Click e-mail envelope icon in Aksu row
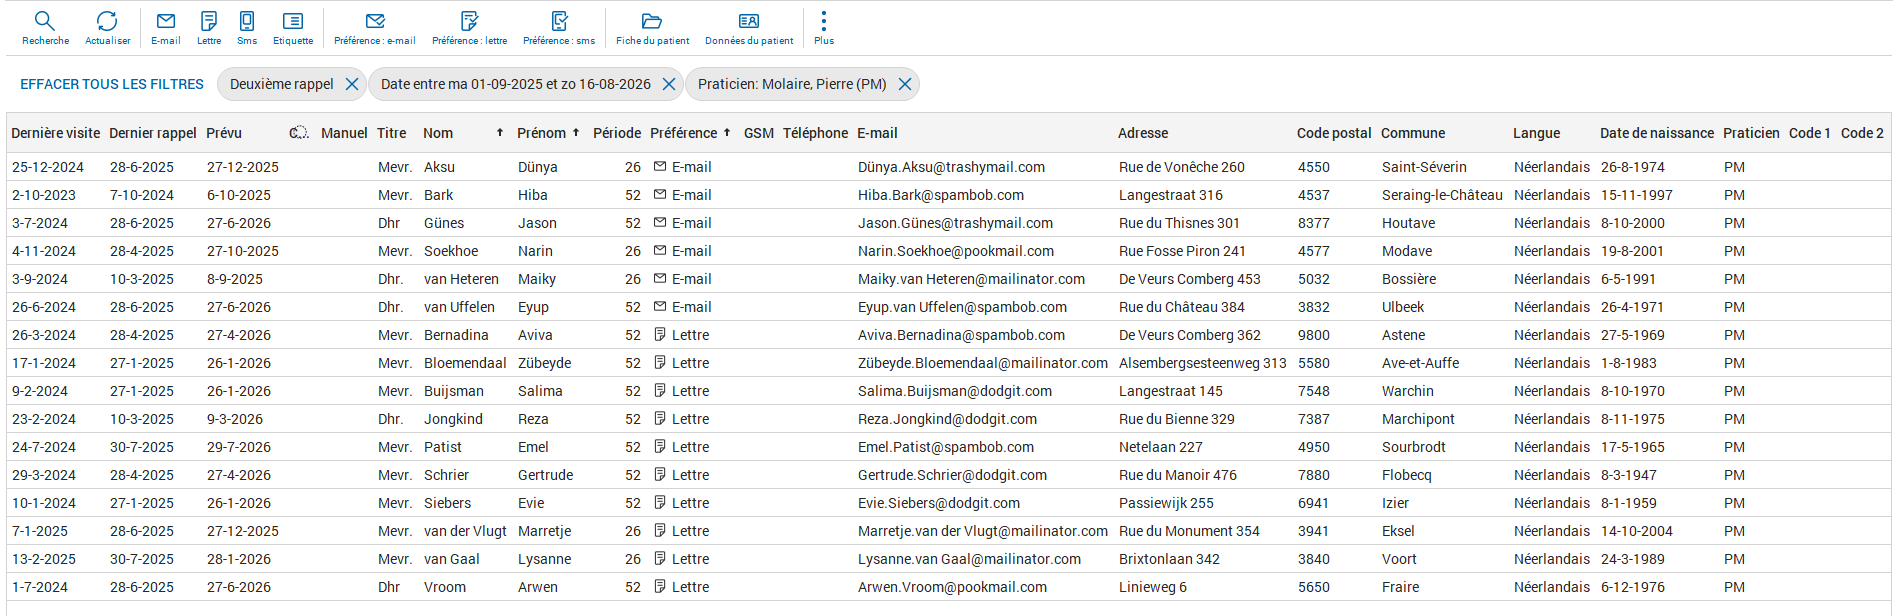Screen dimensions: 1901x616 coord(660,167)
